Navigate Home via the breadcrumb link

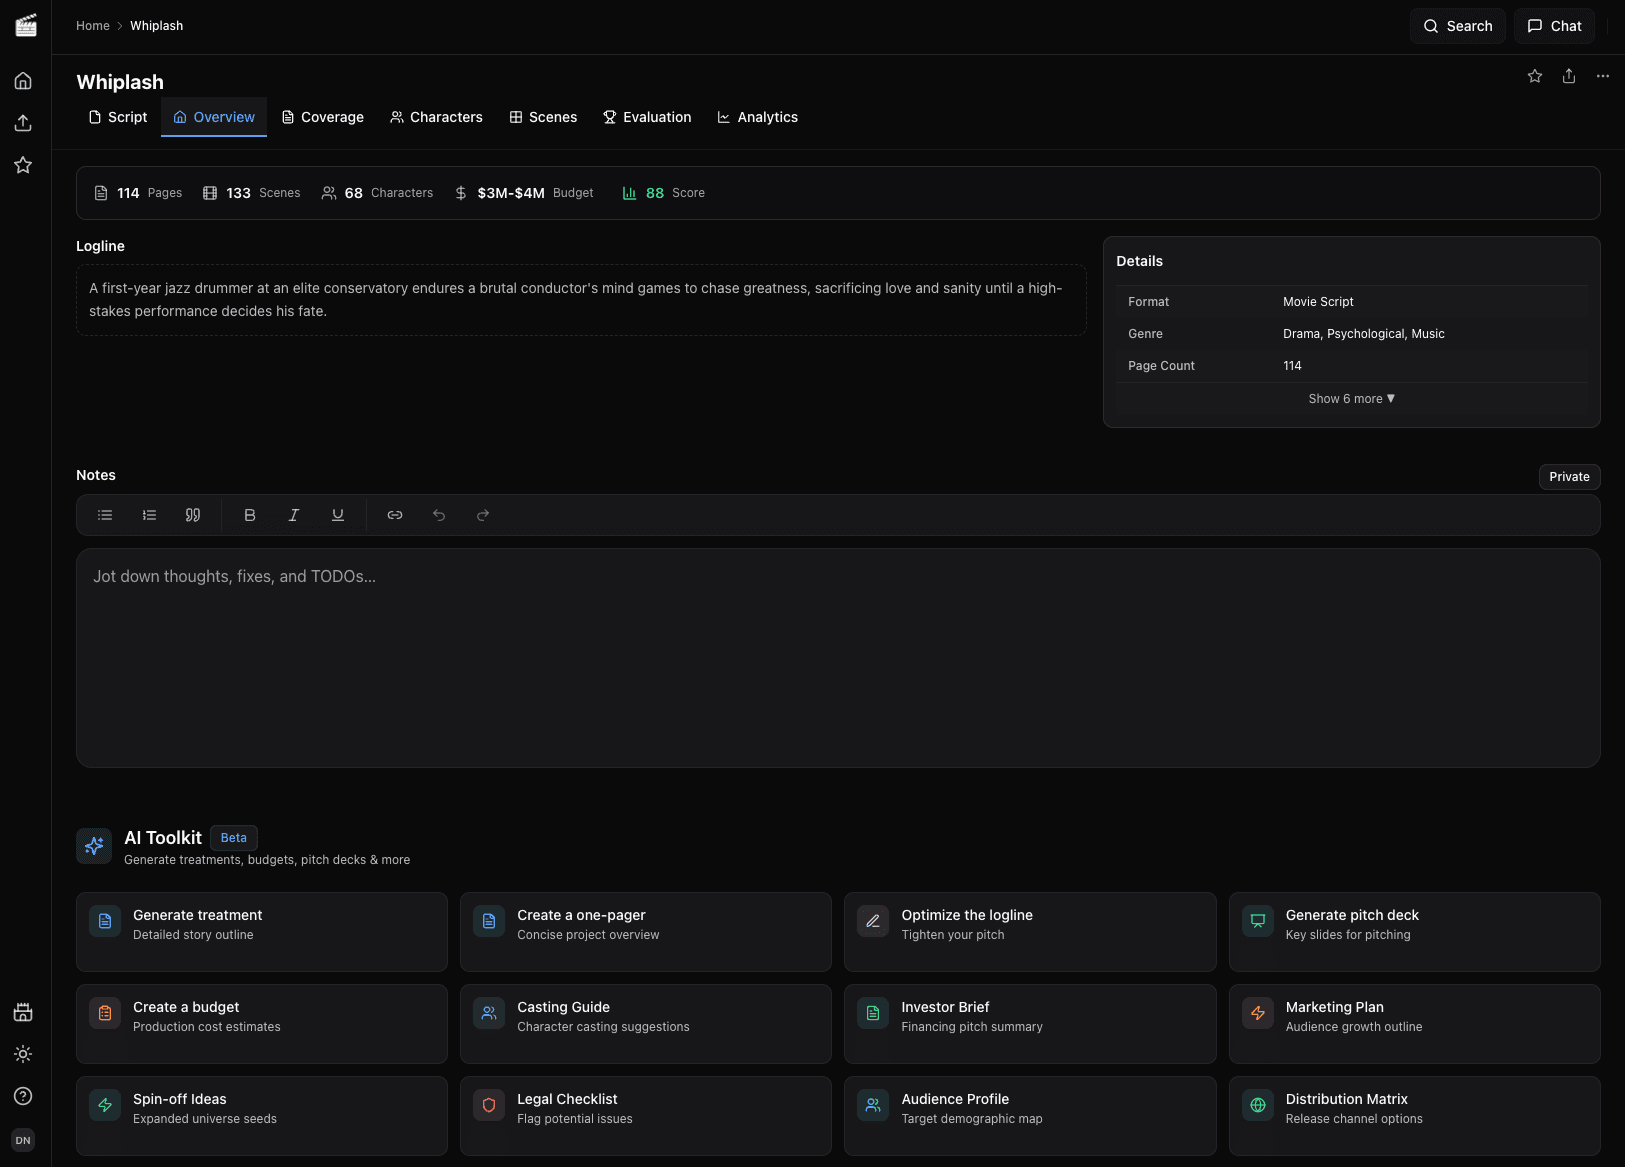pyautogui.click(x=92, y=25)
